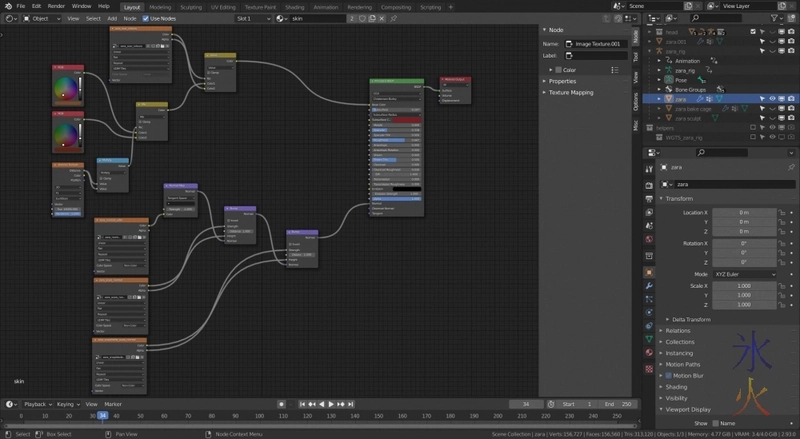This screenshot has width=800, height=439.
Task: Toggle eye visibility for zara object
Action: [x=772, y=99]
